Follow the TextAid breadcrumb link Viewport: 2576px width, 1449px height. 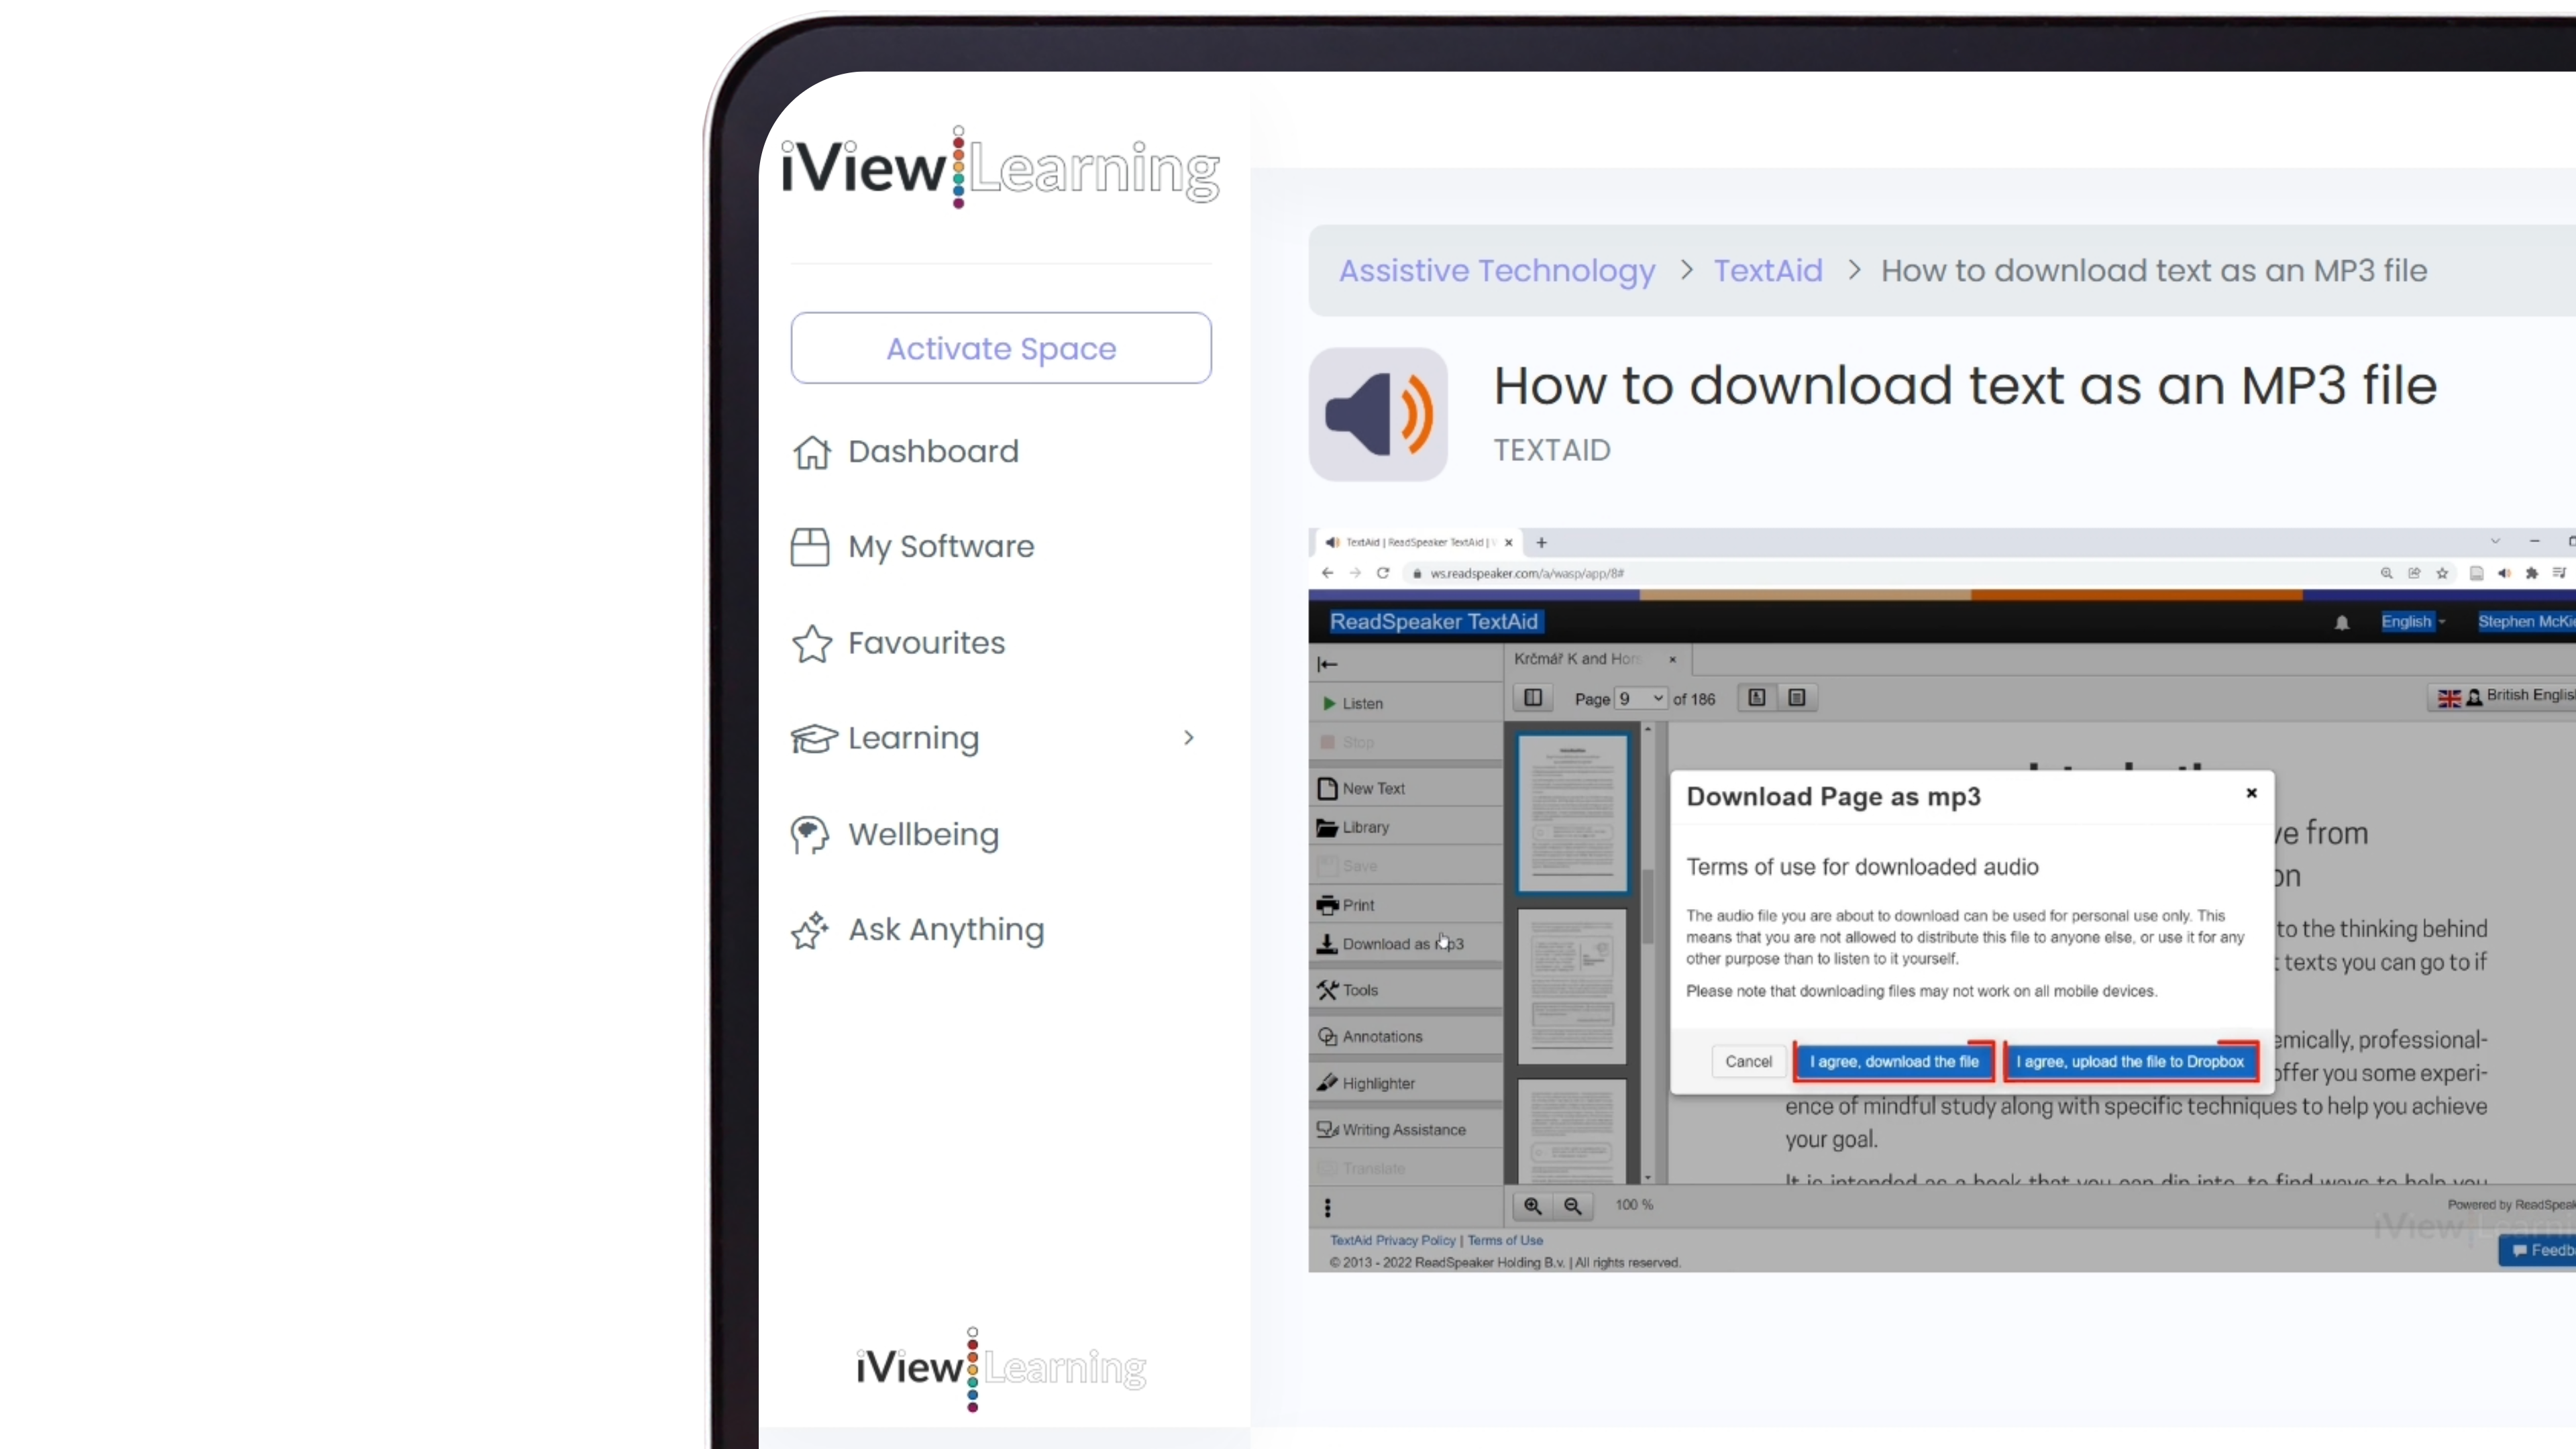1768,271
